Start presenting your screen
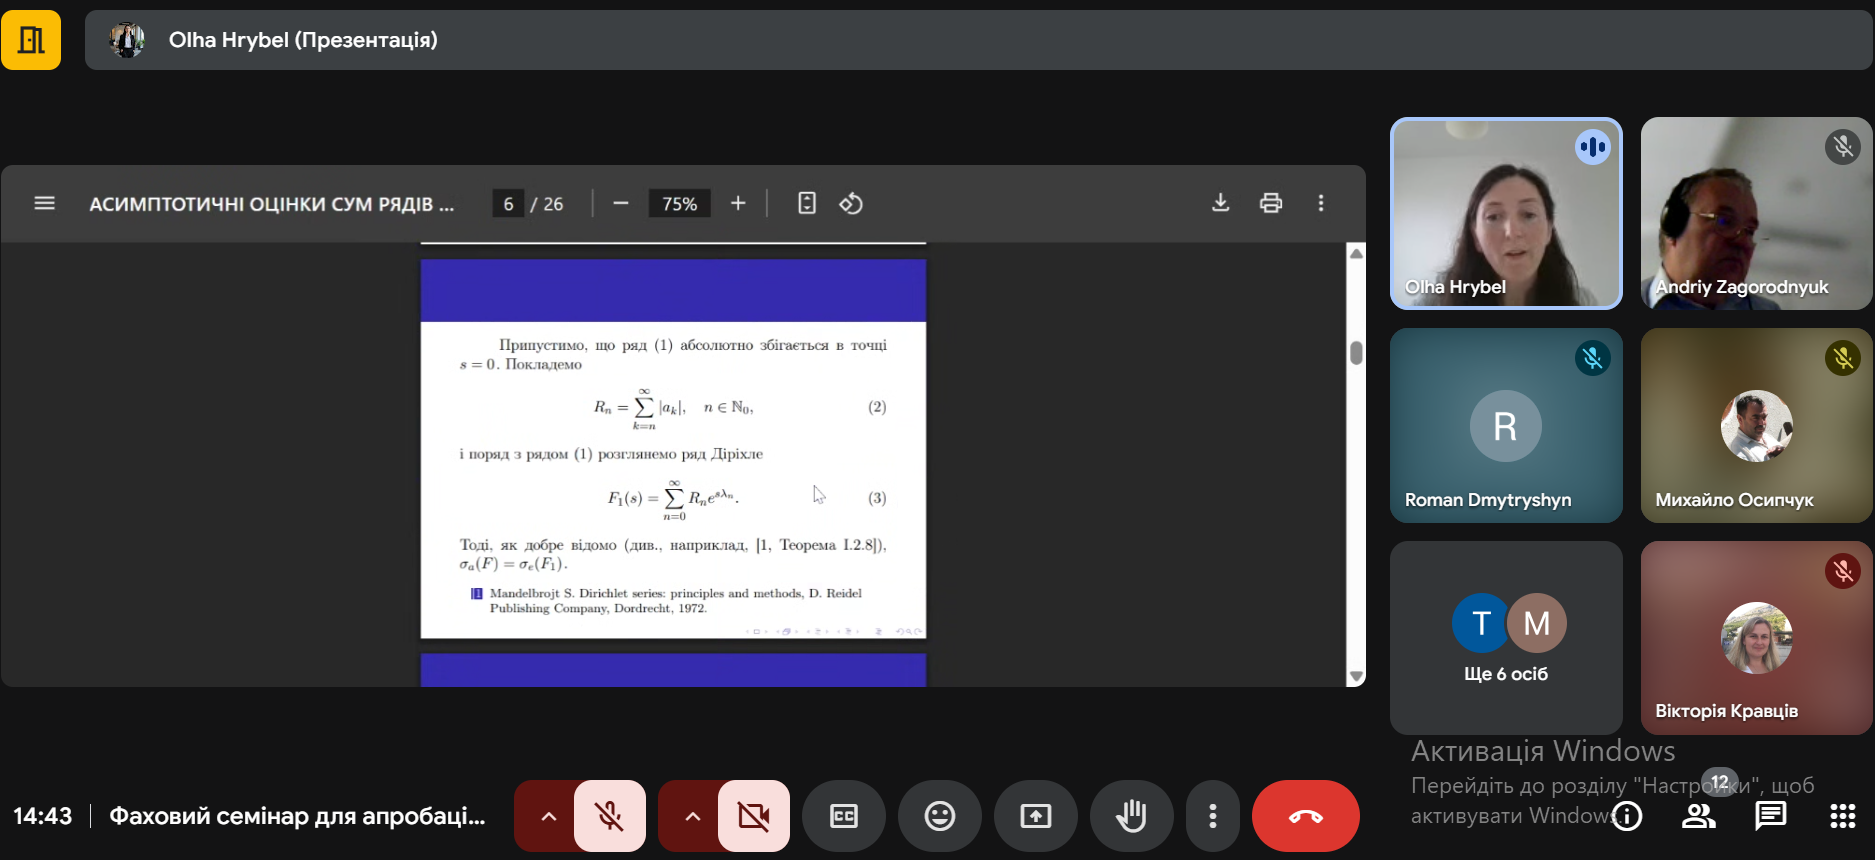The height and width of the screenshot is (860, 1875). [x=1035, y=816]
